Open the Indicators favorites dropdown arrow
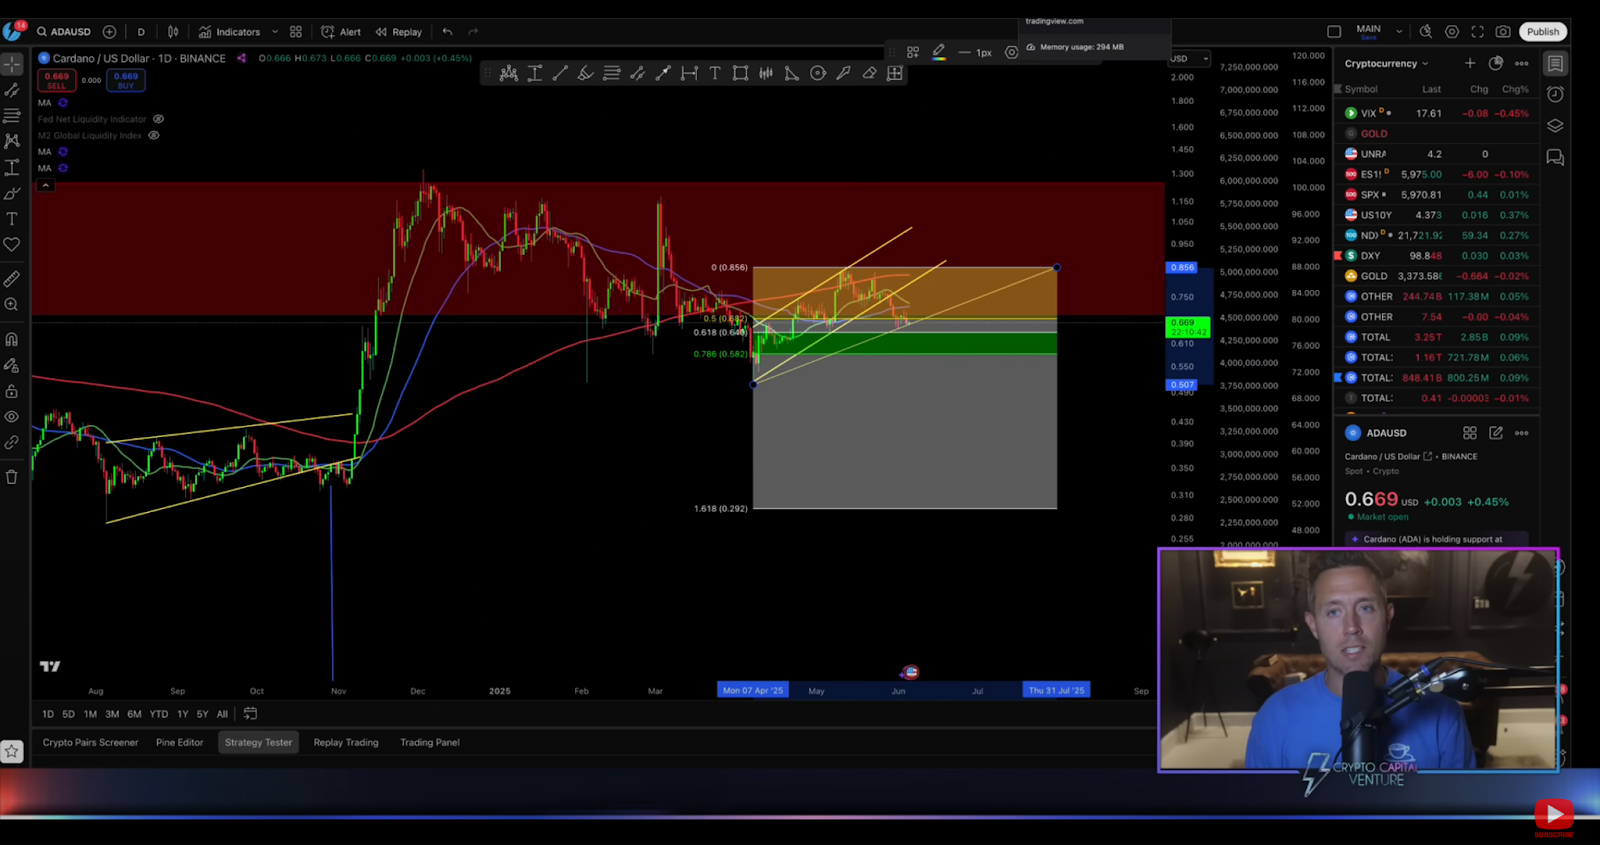The width and height of the screenshot is (1600, 845). (275, 32)
